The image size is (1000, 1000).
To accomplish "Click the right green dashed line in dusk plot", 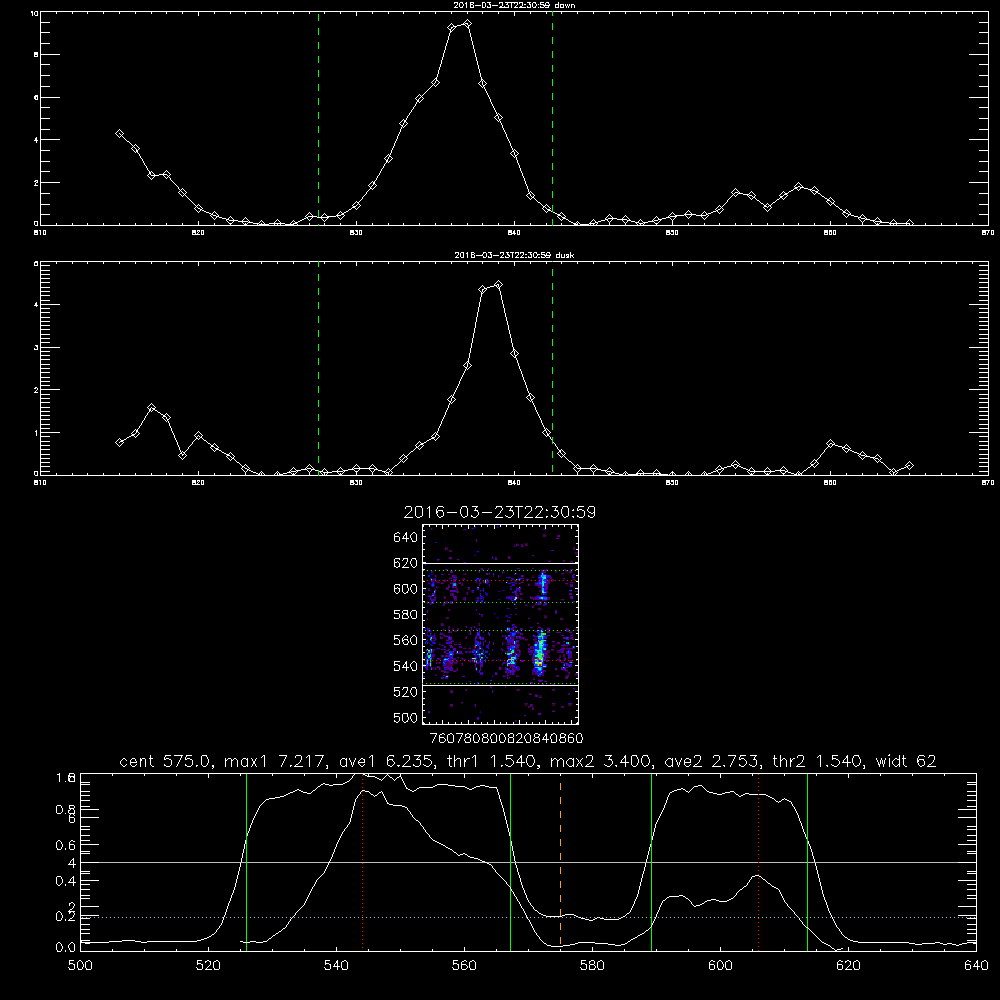I will (x=552, y=369).
